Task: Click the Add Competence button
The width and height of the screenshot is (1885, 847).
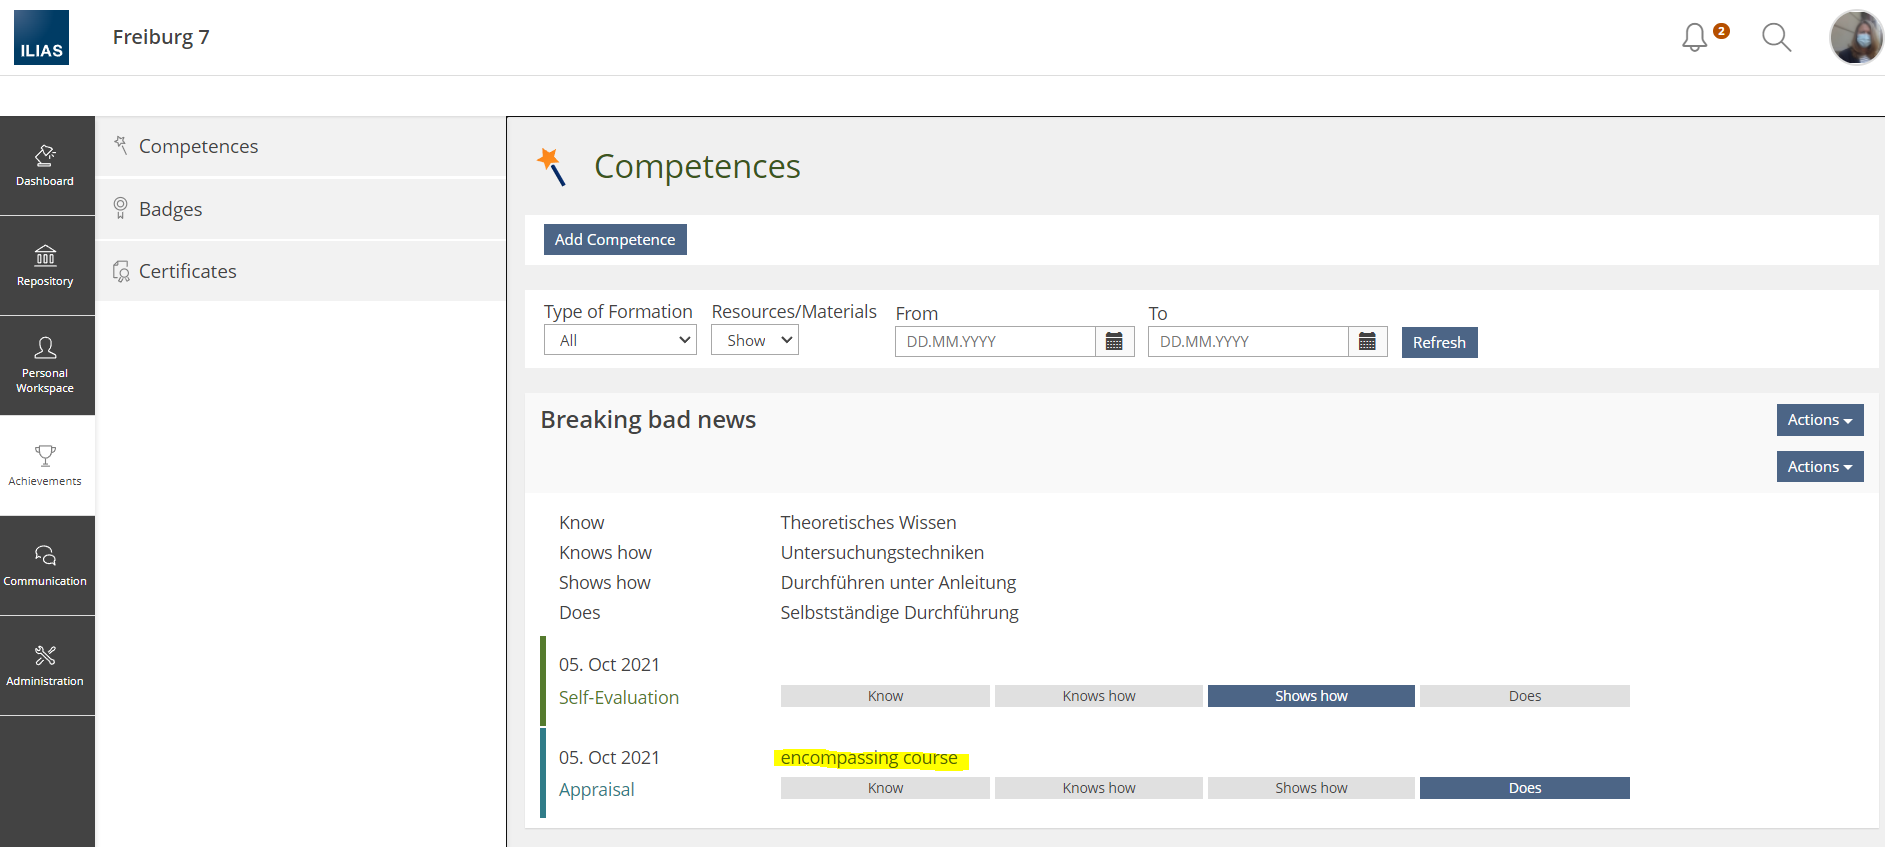Action: click(x=615, y=240)
